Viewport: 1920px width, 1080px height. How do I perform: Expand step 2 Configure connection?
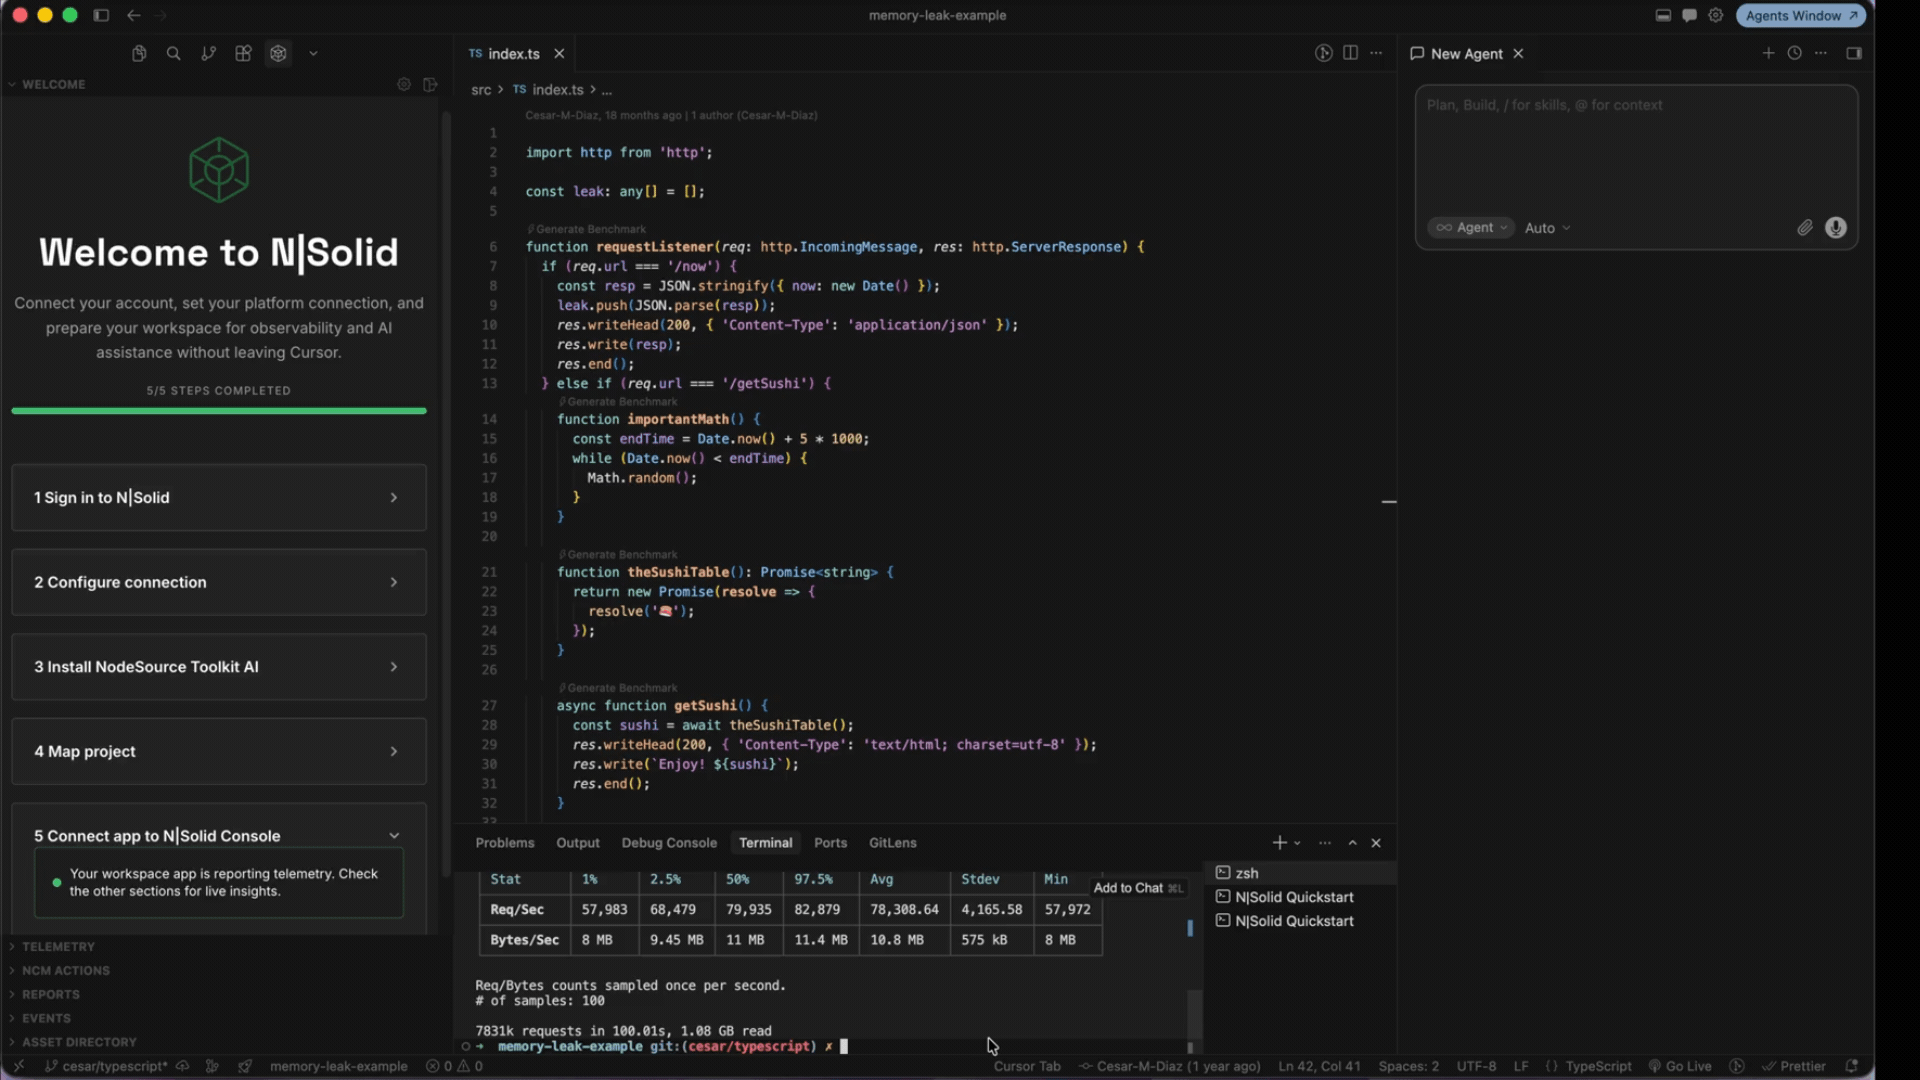pyautogui.click(x=219, y=582)
